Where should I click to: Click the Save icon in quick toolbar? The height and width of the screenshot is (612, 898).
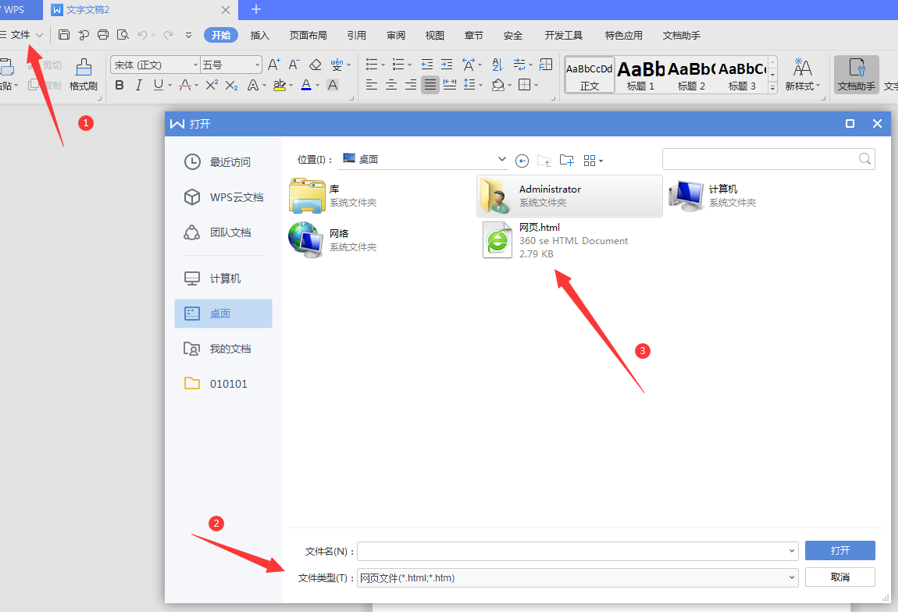point(64,35)
